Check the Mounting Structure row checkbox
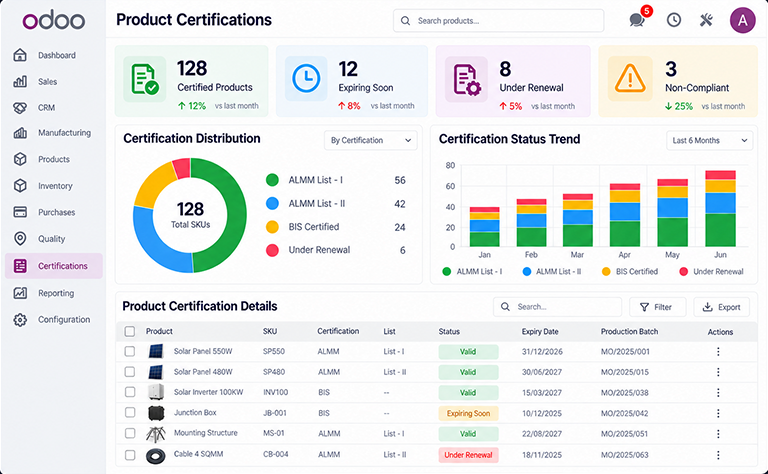 [x=130, y=433]
